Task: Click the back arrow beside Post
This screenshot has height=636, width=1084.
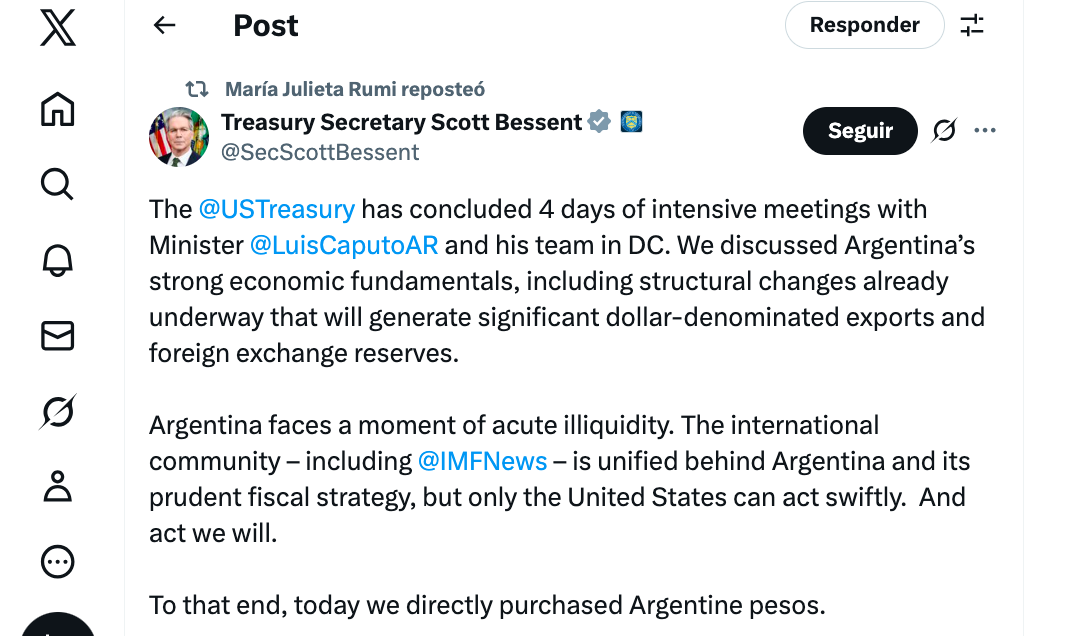Action: pos(164,26)
